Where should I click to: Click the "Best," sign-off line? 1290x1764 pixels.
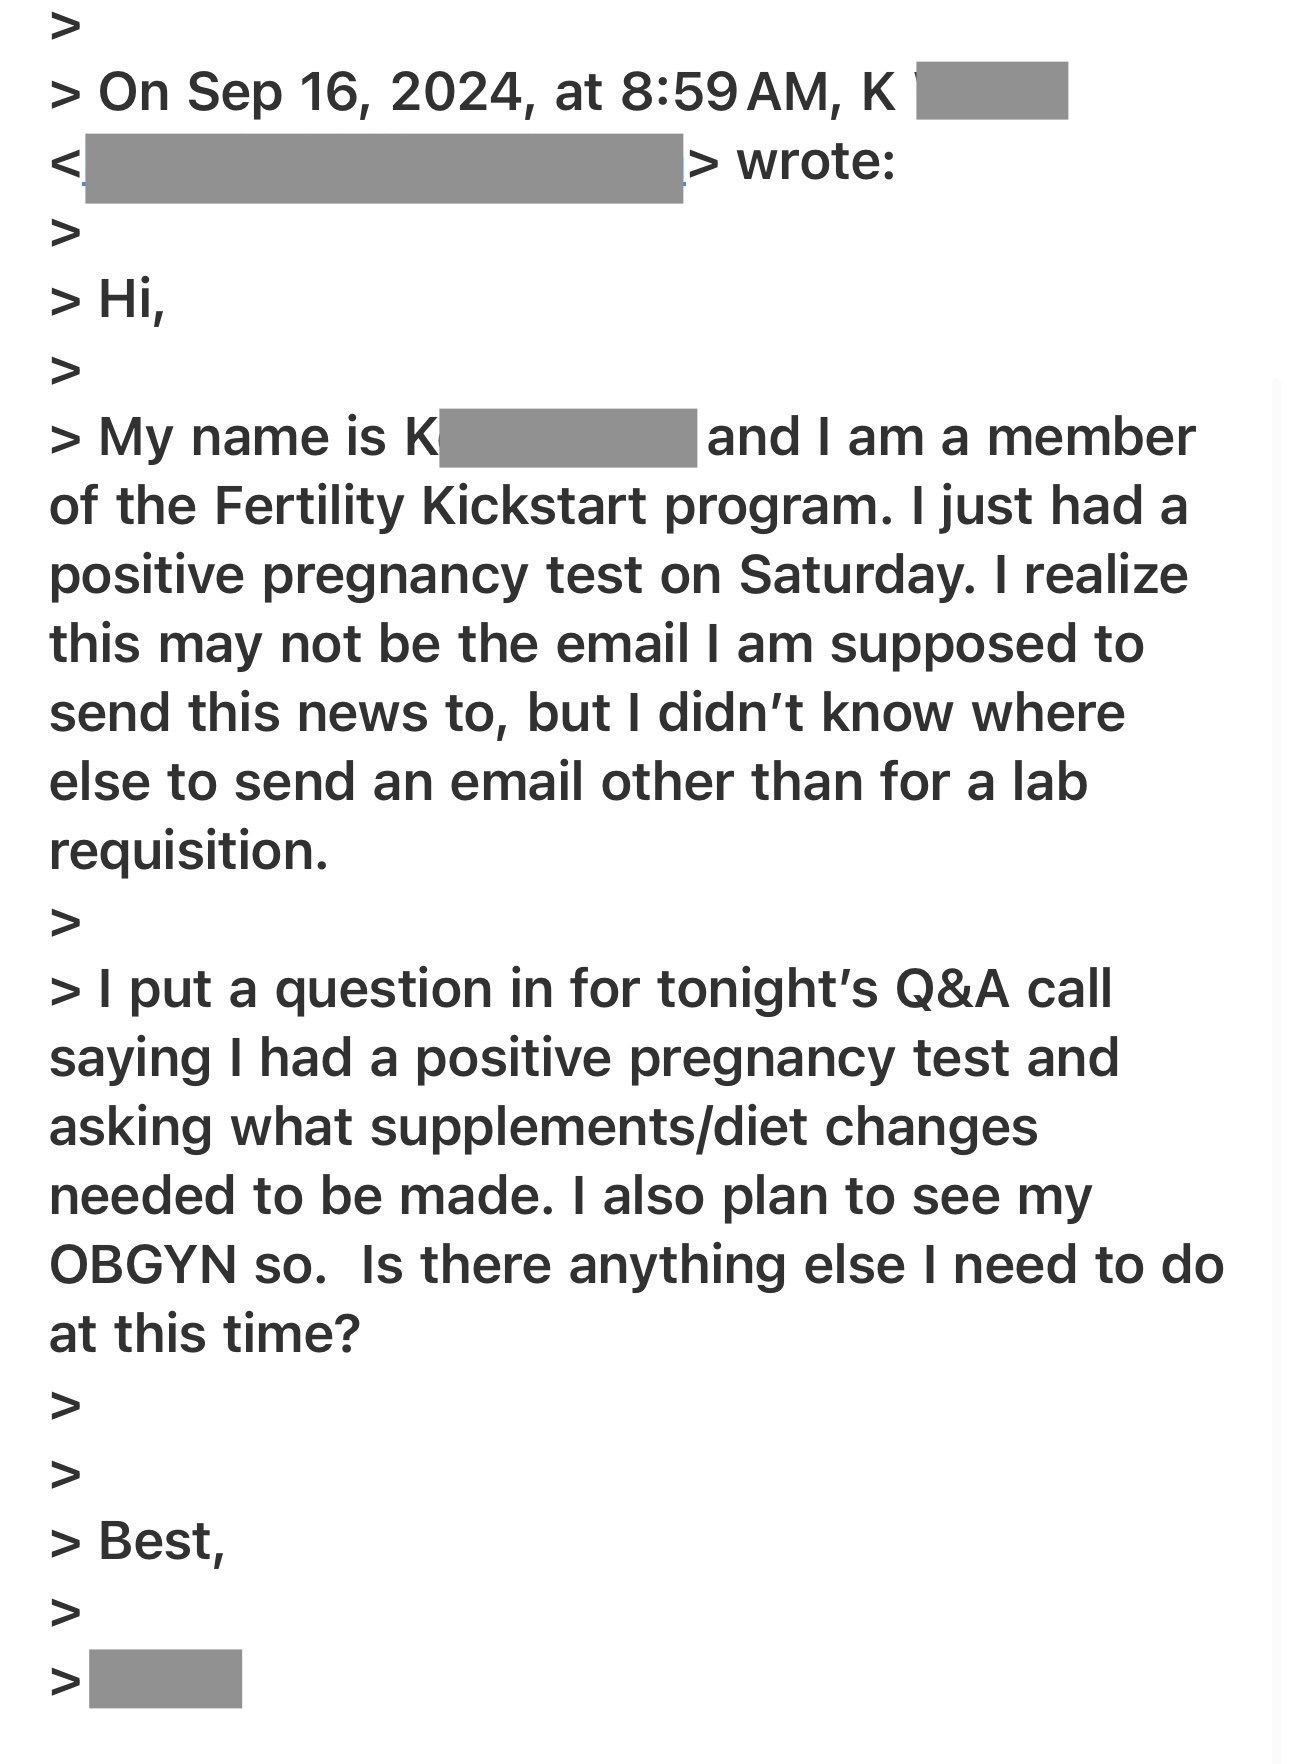[162, 1540]
